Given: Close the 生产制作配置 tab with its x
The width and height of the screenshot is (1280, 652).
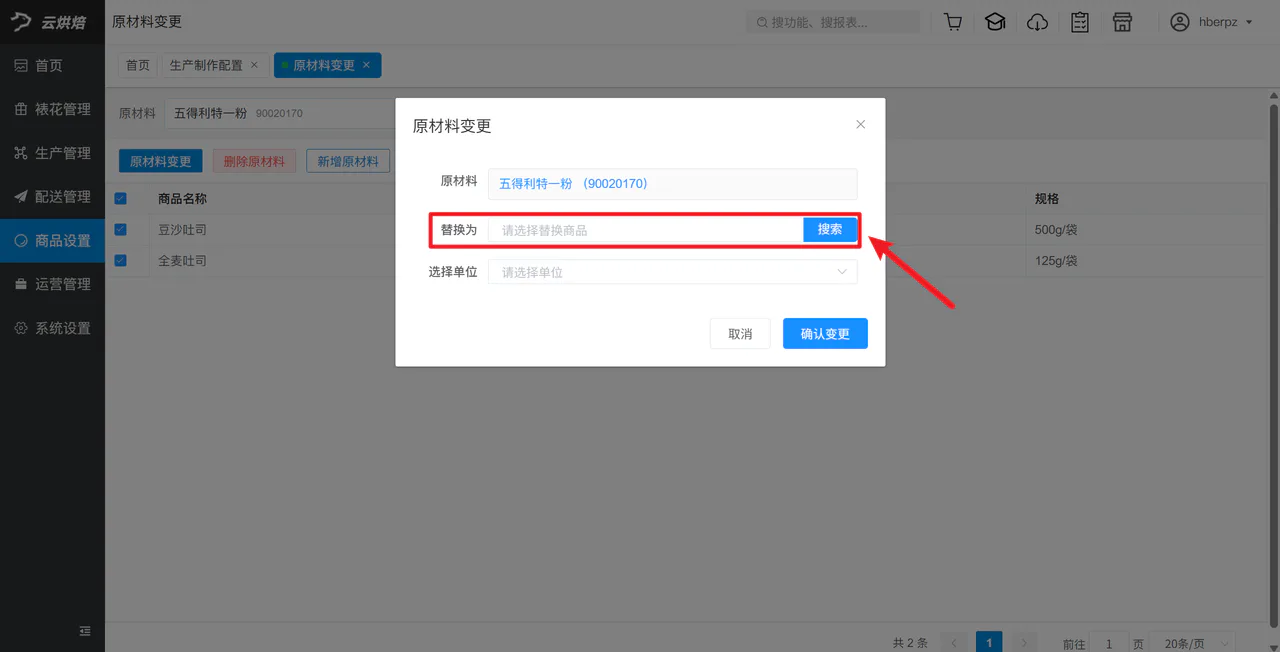Looking at the screenshot, I should (254, 65).
